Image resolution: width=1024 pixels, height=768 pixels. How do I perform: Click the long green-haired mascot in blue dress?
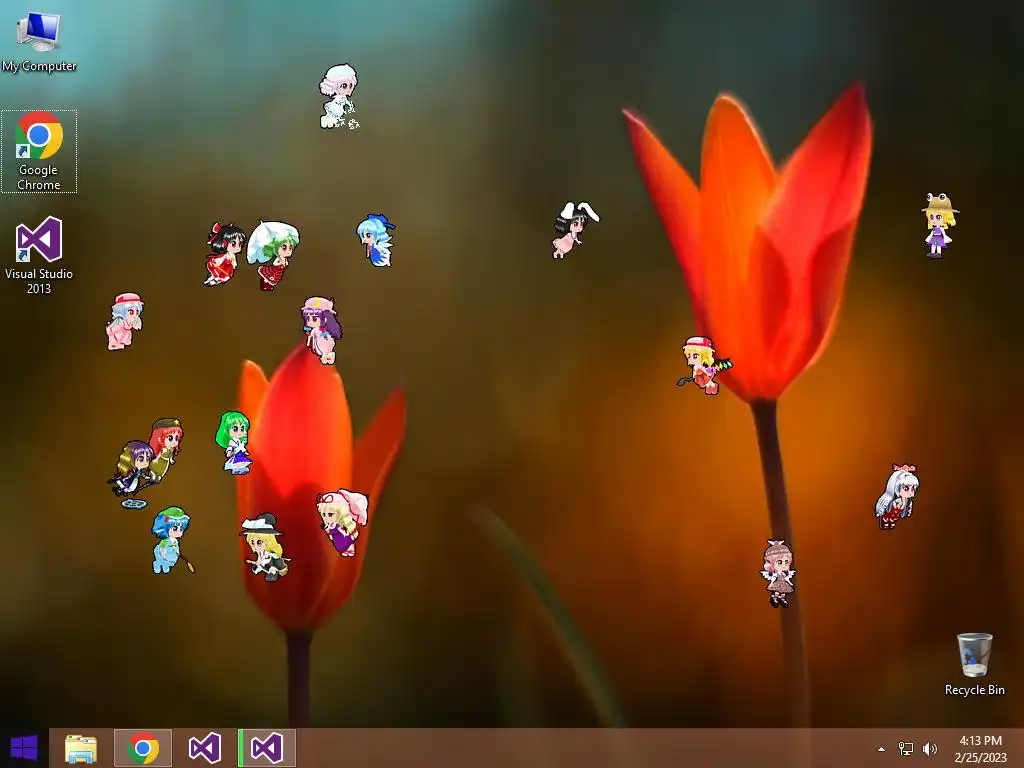point(234,442)
